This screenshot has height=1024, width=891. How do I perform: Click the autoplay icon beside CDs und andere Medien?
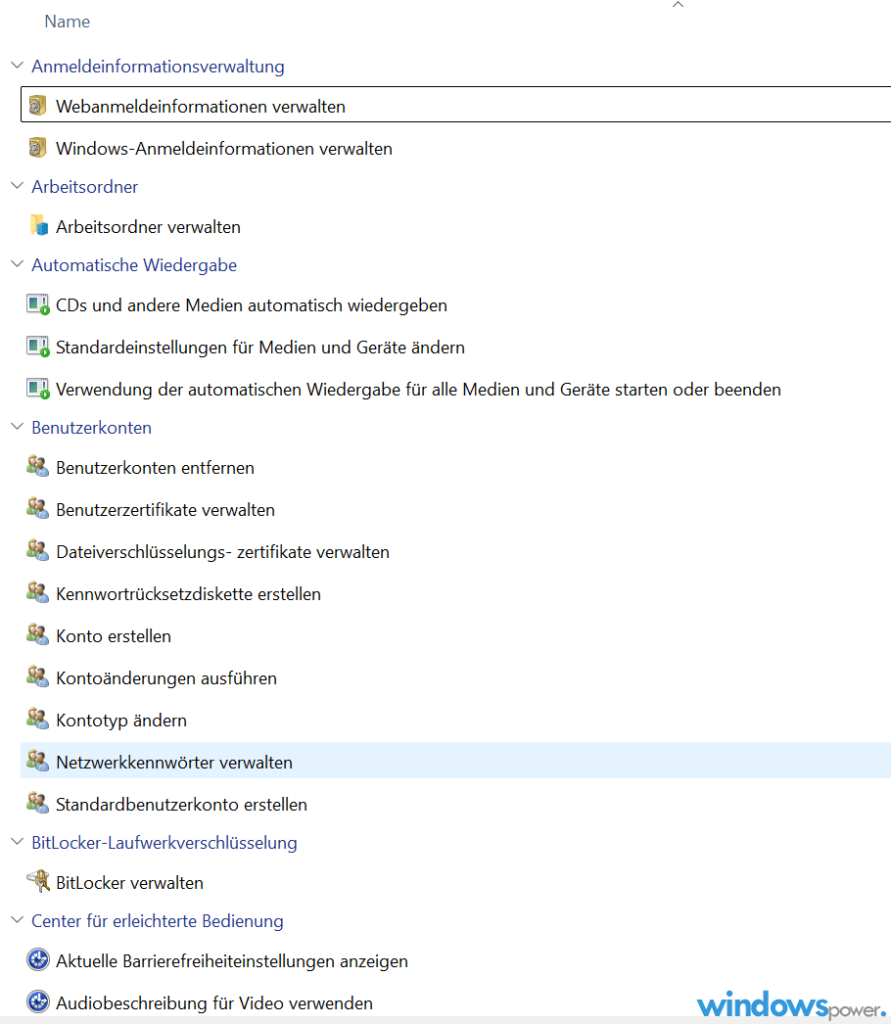click(x=38, y=304)
